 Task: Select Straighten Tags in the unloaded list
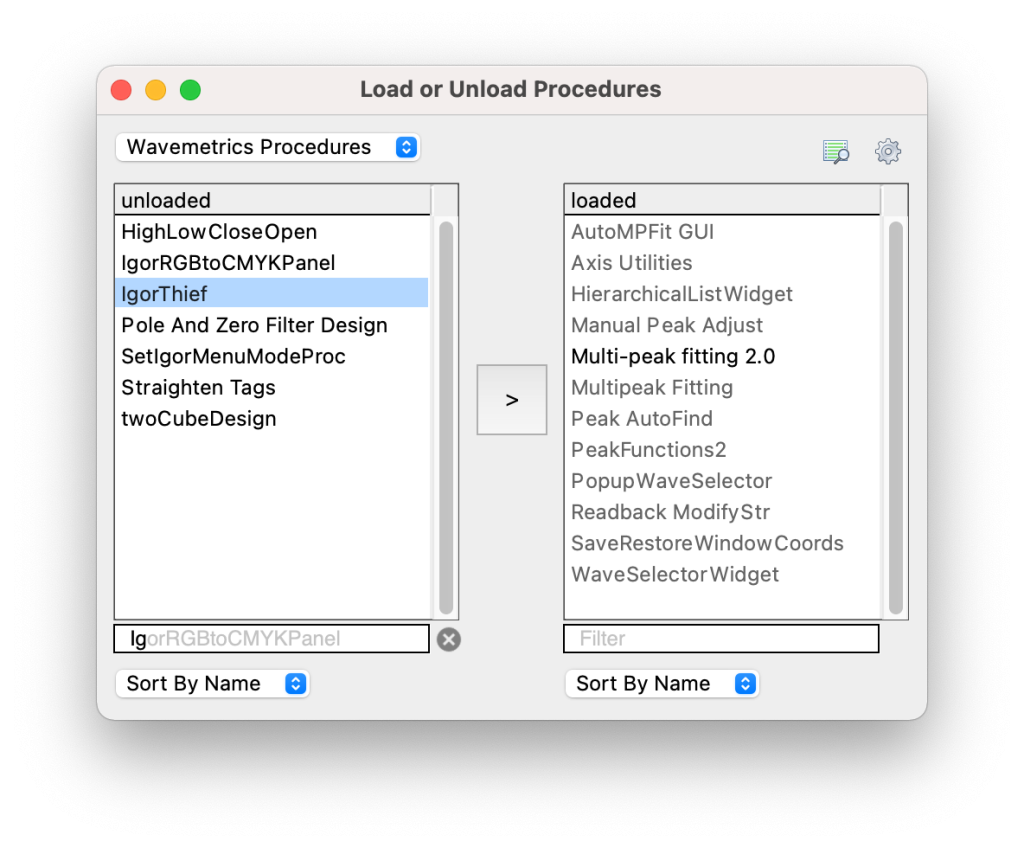point(272,387)
